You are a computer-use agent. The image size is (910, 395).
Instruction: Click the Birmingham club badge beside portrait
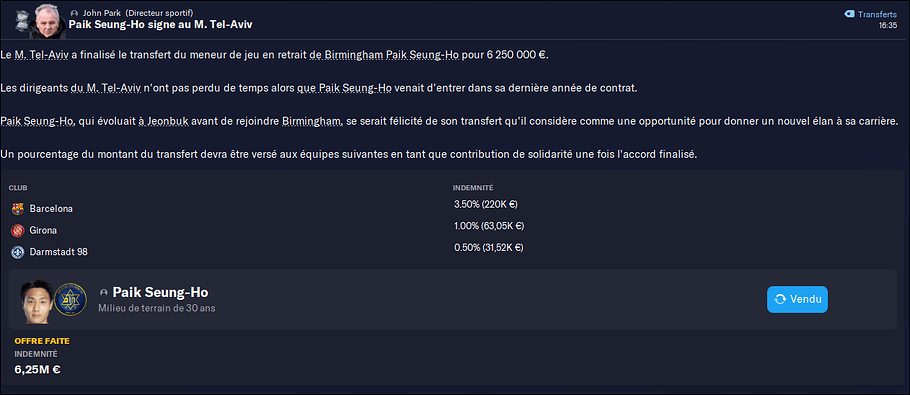click(x=20, y=23)
